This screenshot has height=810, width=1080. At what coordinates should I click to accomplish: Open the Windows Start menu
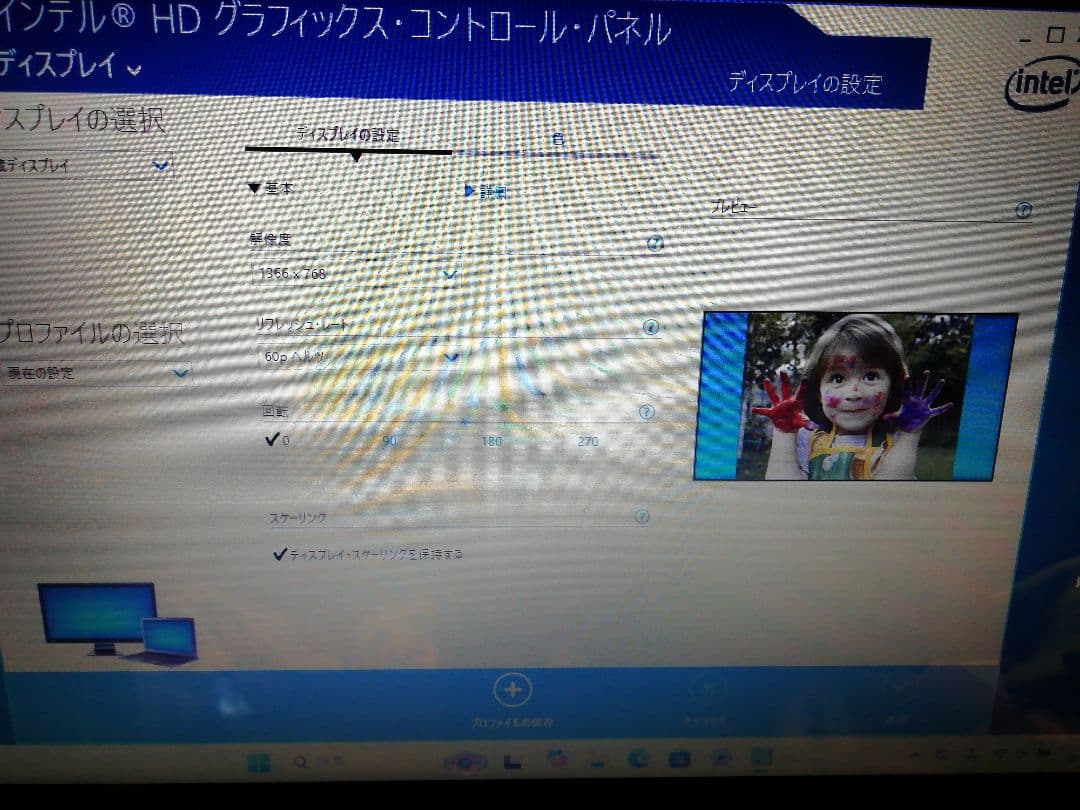pyautogui.click(x=259, y=762)
